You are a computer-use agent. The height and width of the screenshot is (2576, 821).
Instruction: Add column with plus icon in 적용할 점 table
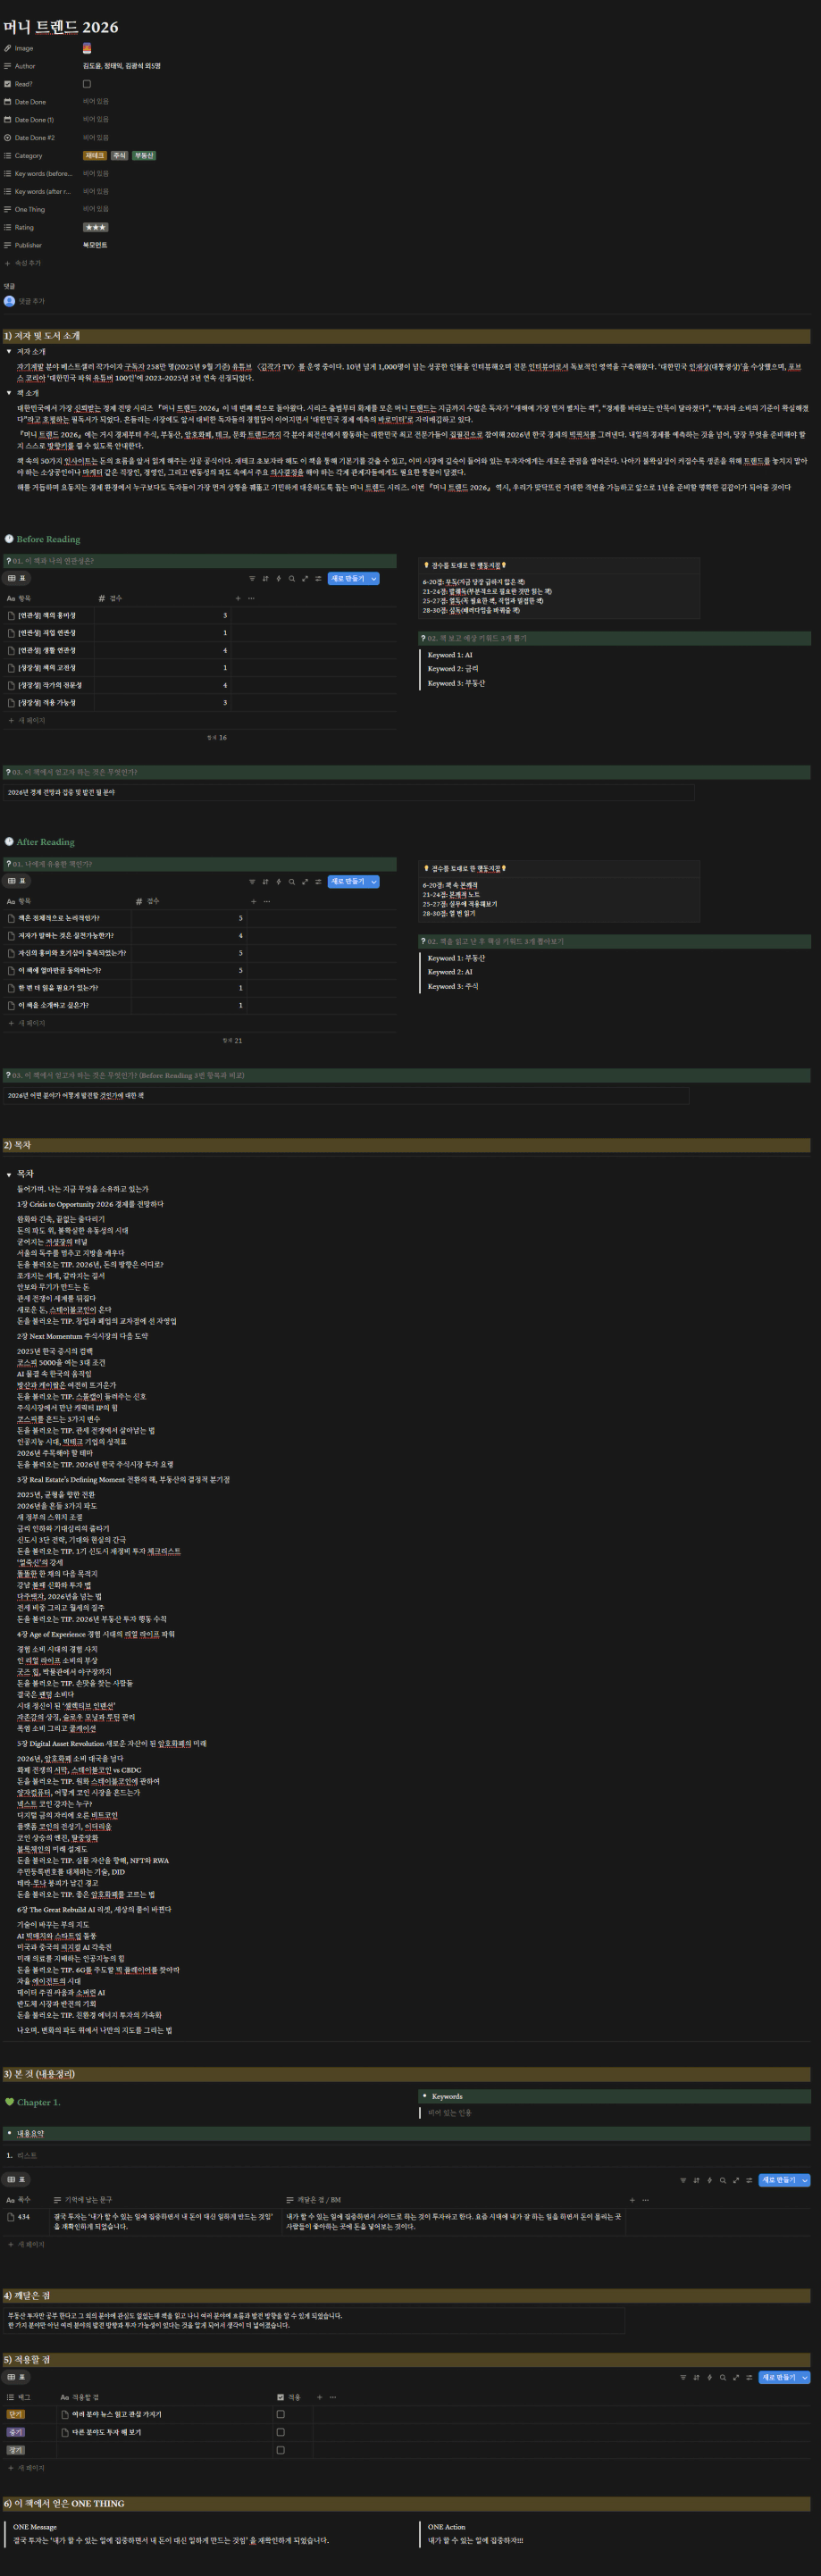click(320, 2397)
